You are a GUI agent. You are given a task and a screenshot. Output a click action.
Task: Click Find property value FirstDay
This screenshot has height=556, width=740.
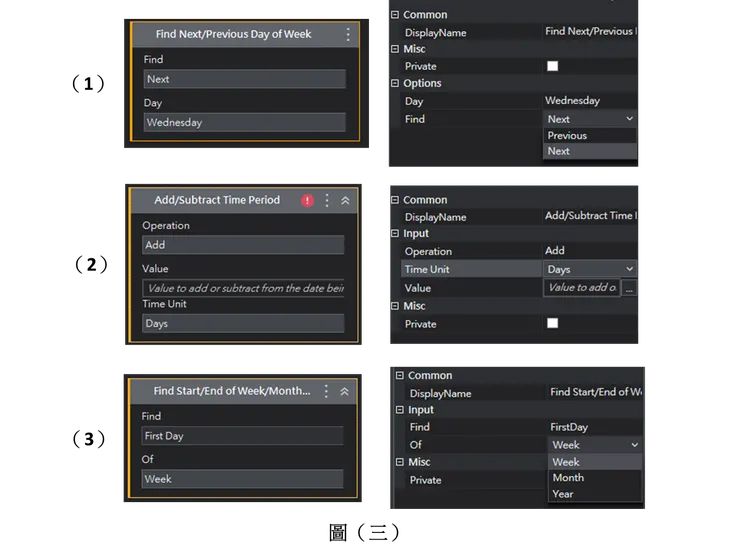569,427
